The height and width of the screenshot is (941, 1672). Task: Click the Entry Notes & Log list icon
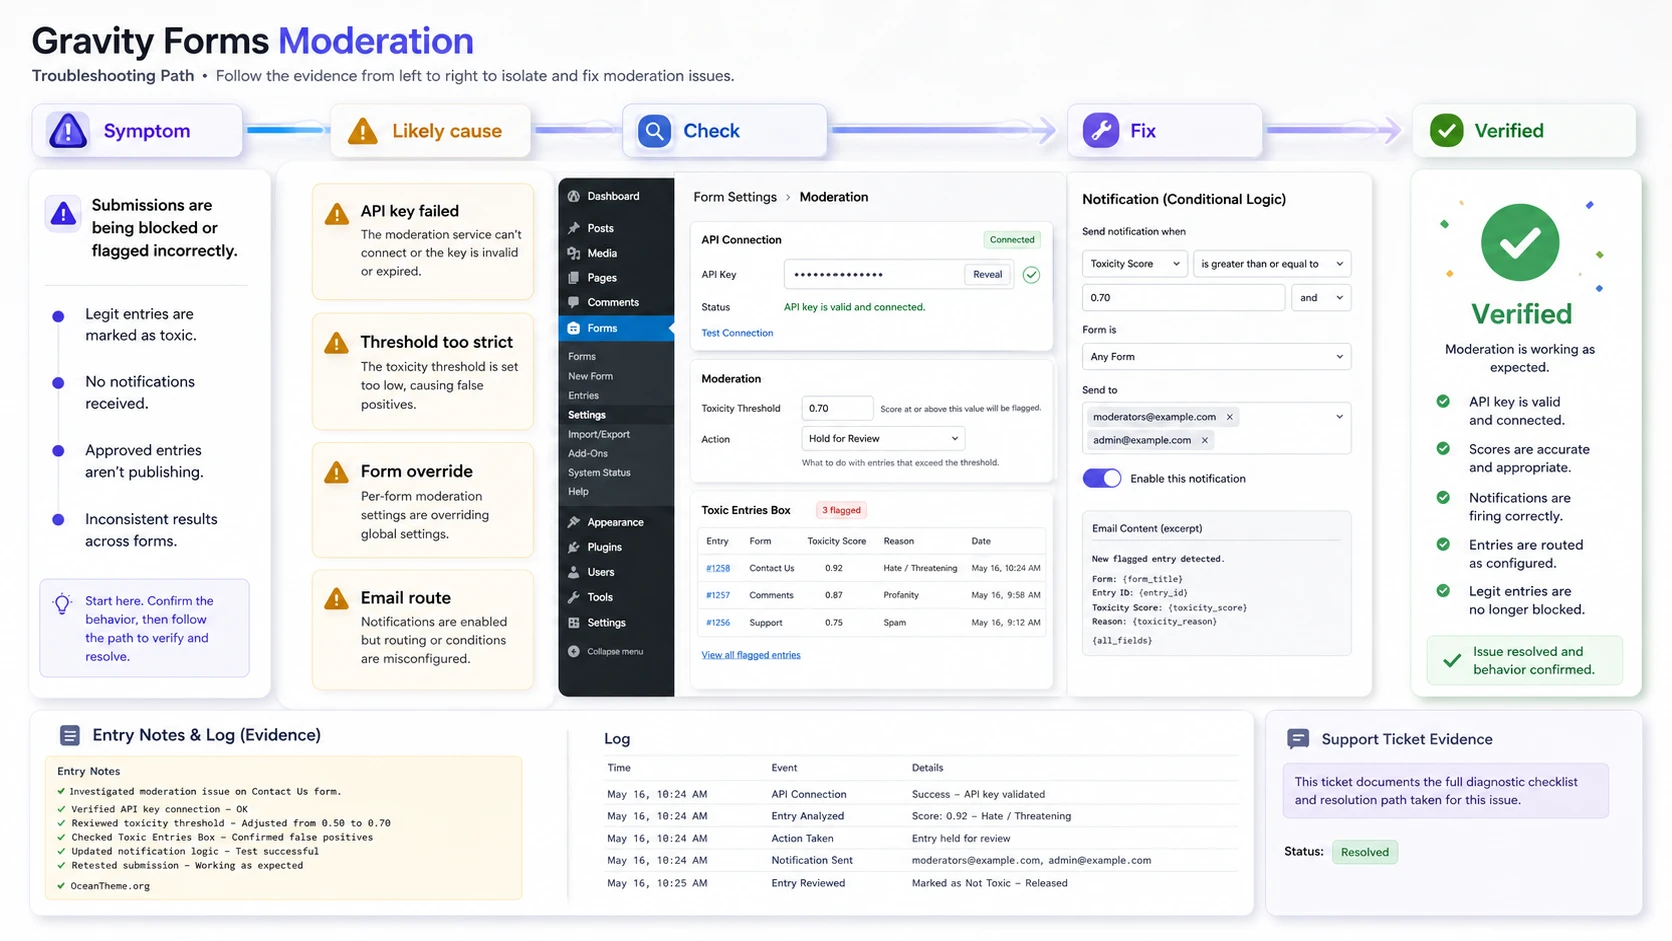(70, 736)
